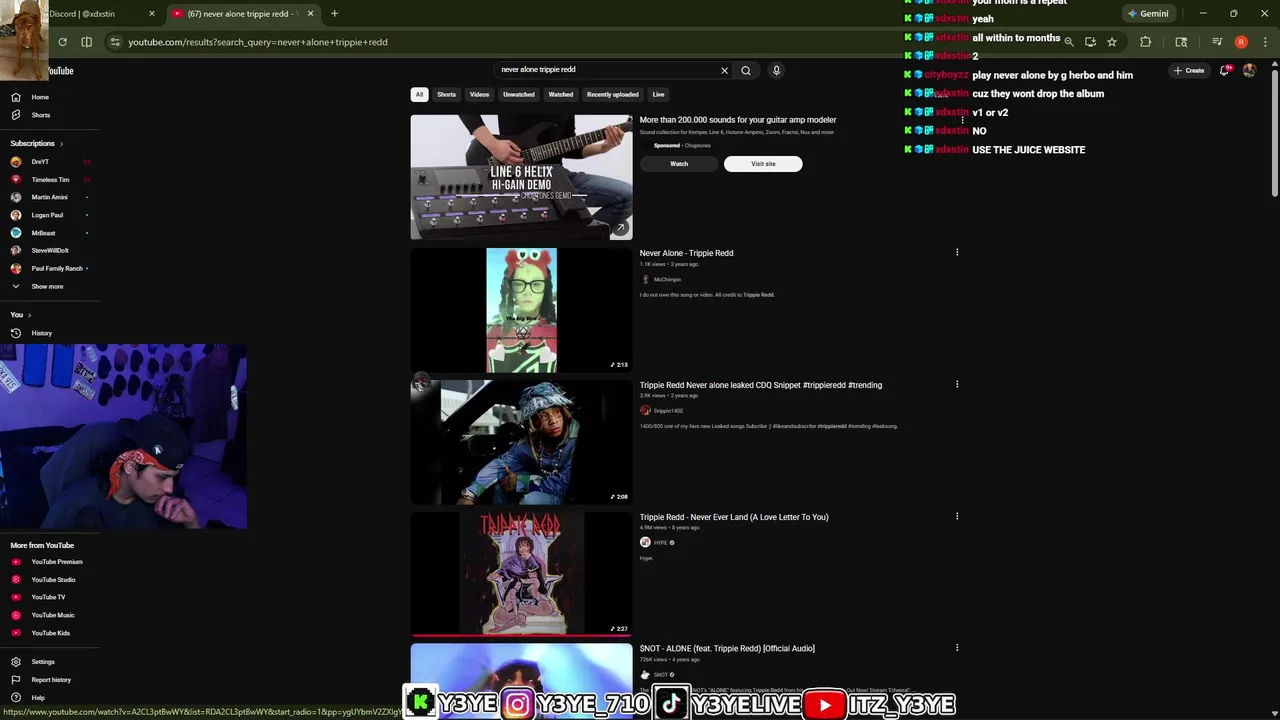Select the Recently uploaded filter chip

click(612, 94)
